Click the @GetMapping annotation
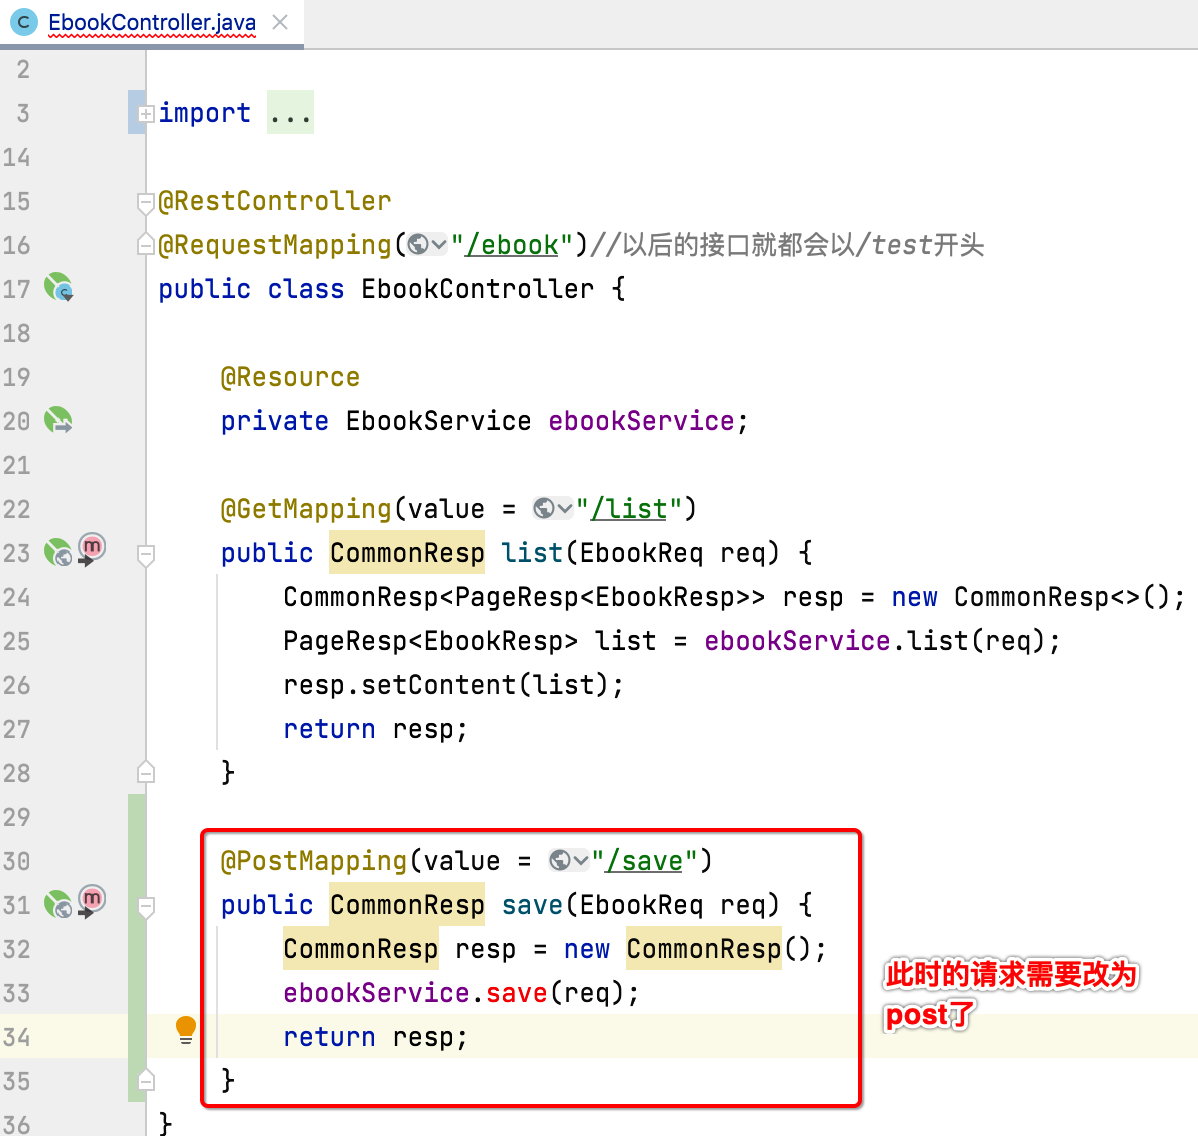 click(x=306, y=509)
